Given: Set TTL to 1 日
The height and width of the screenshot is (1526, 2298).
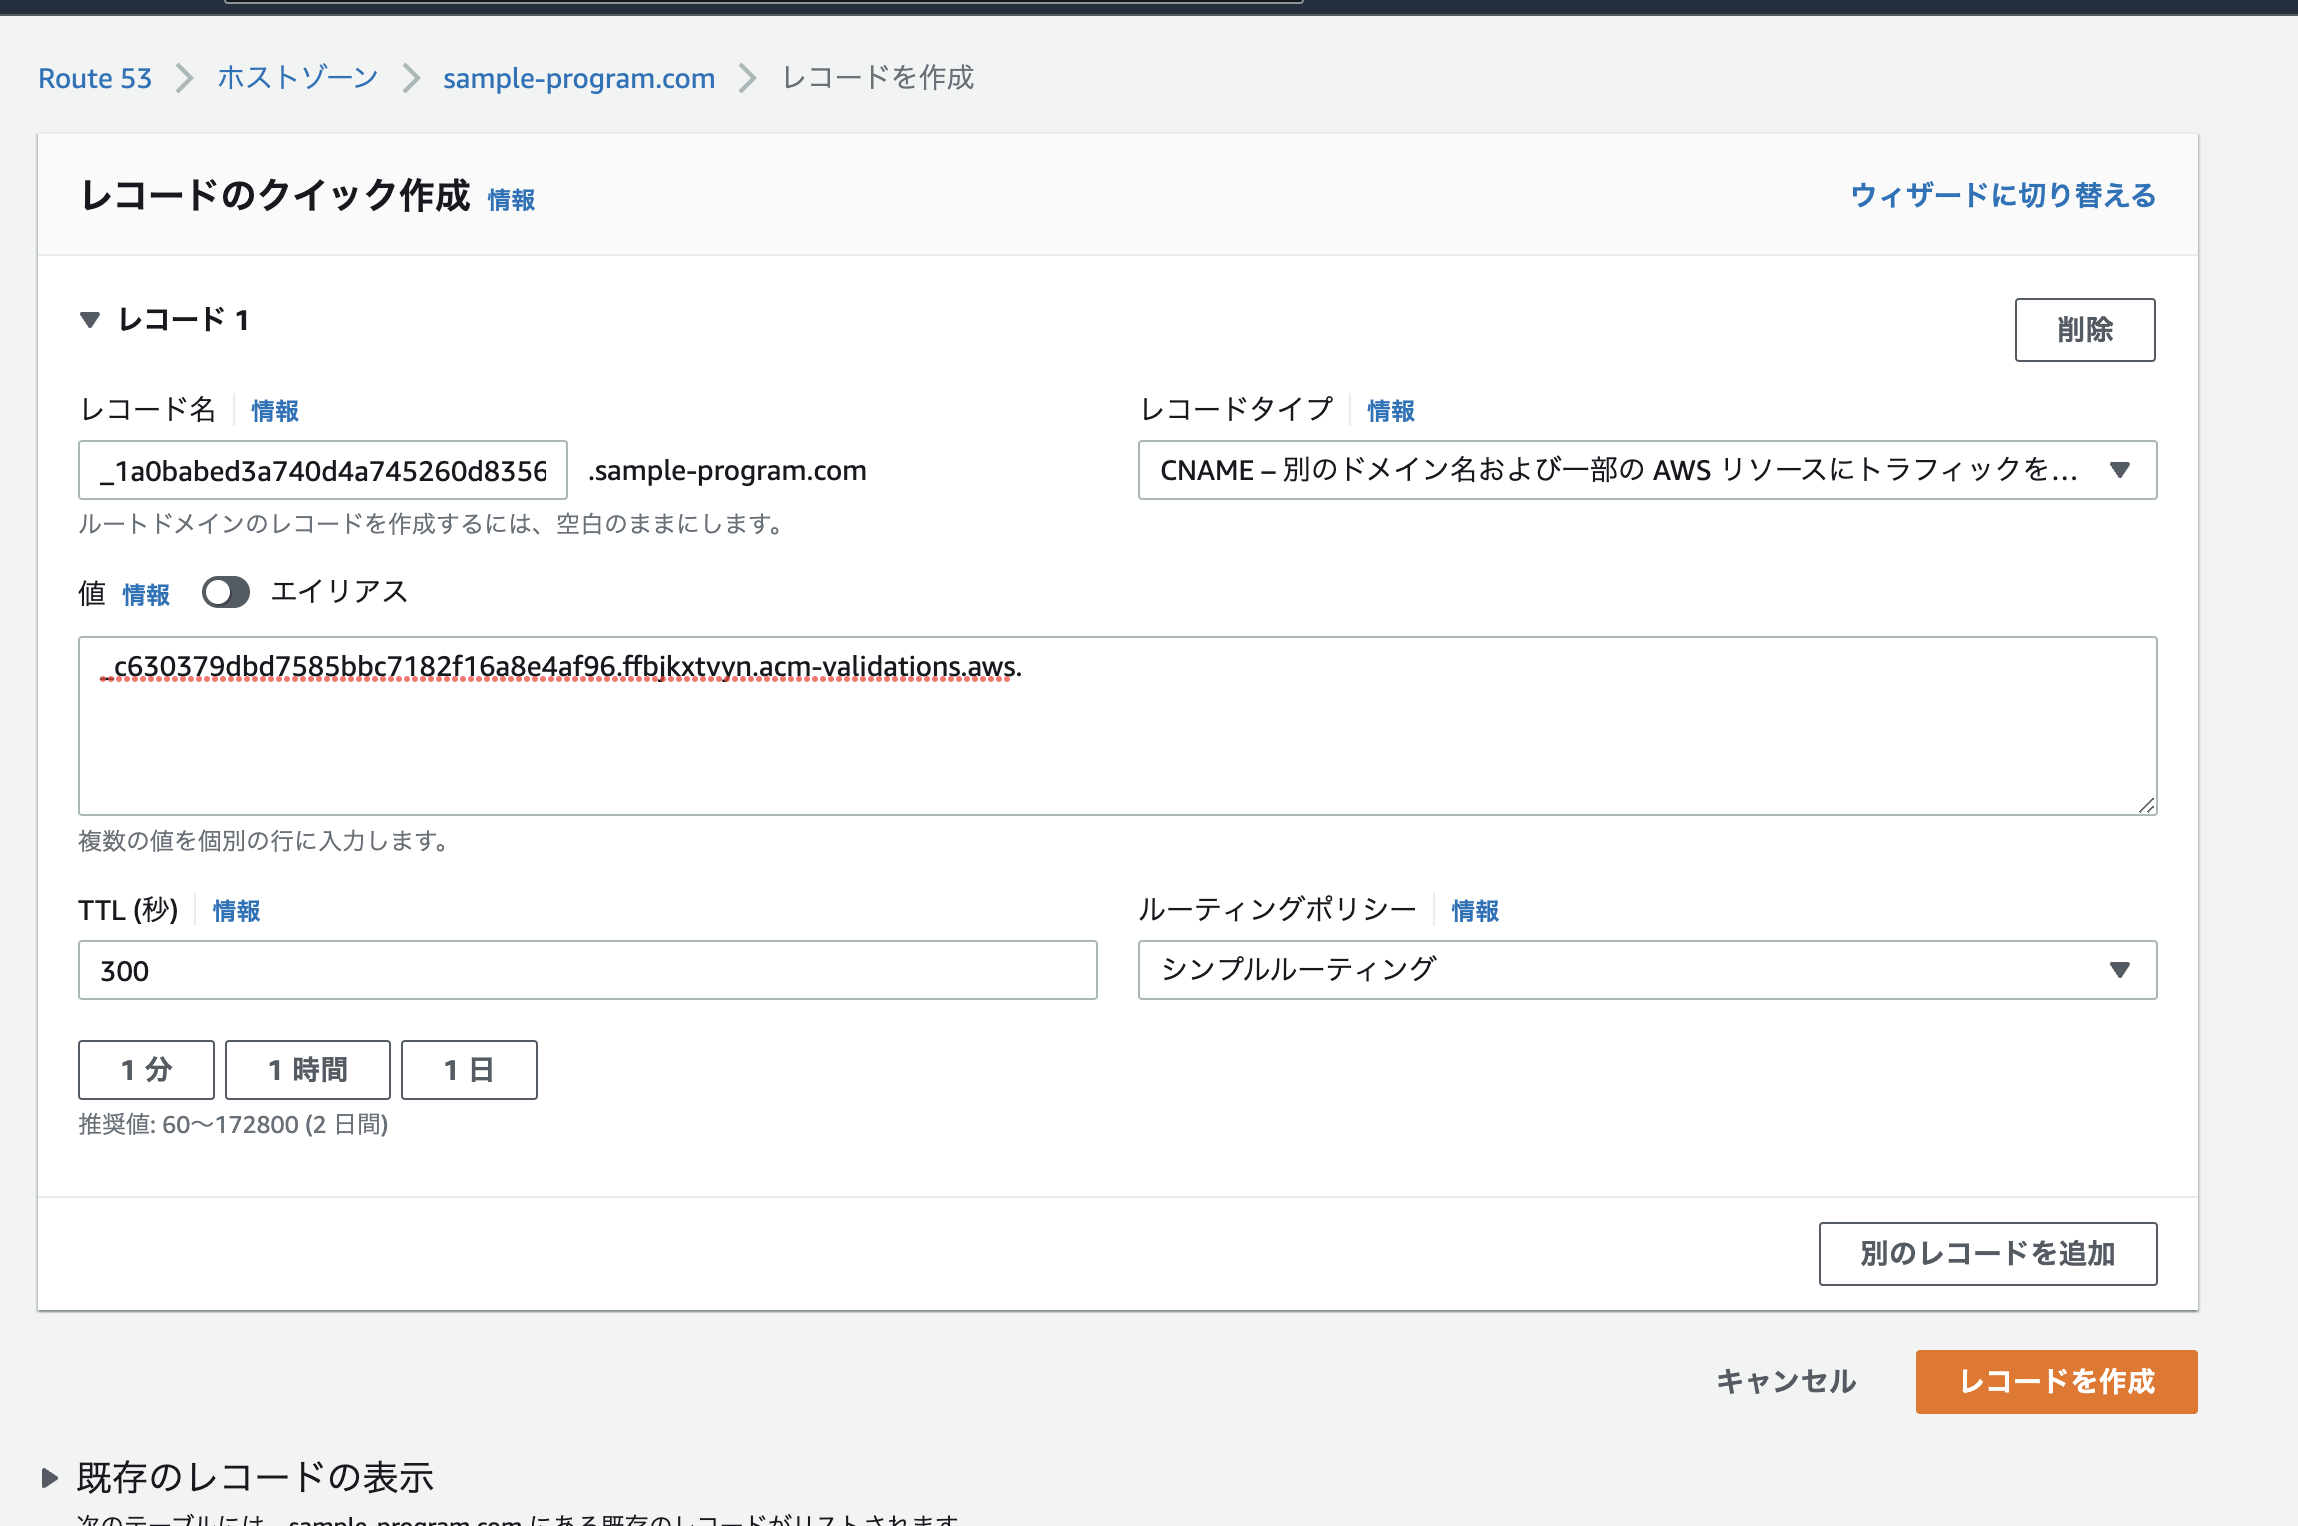Looking at the screenshot, I should (469, 1070).
